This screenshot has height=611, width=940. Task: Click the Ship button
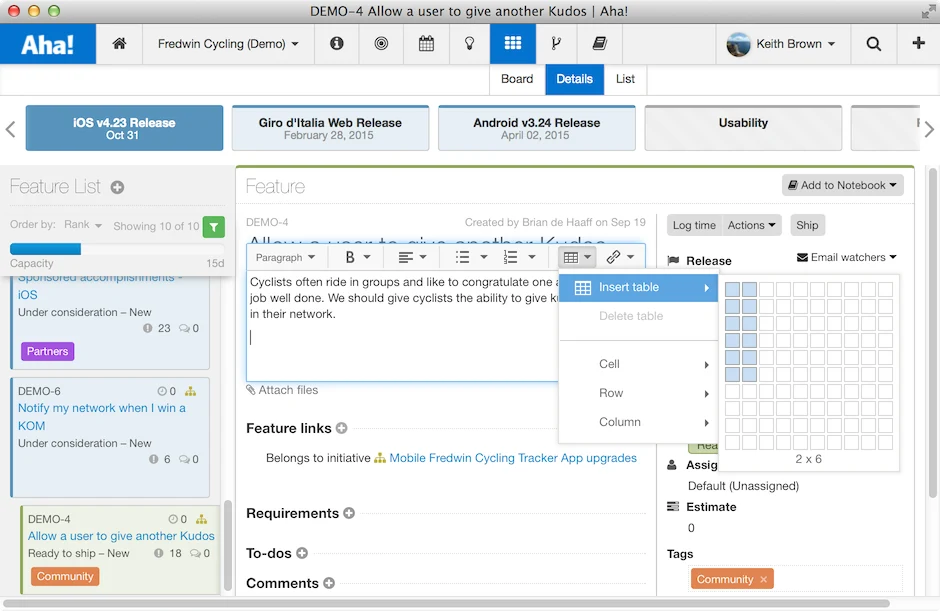[807, 225]
